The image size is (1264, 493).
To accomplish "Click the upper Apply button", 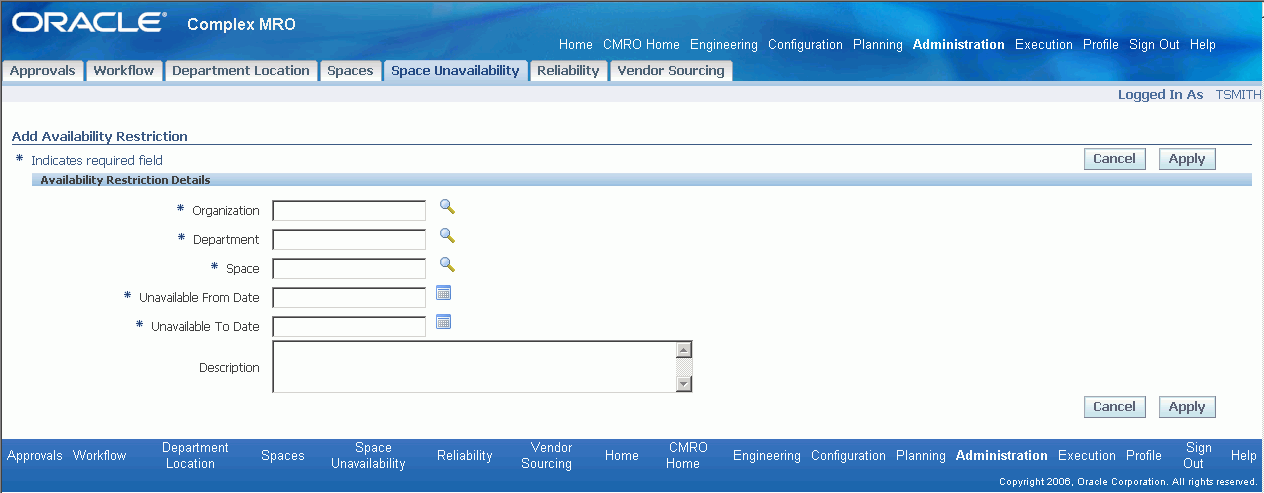I will click(x=1187, y=159).
